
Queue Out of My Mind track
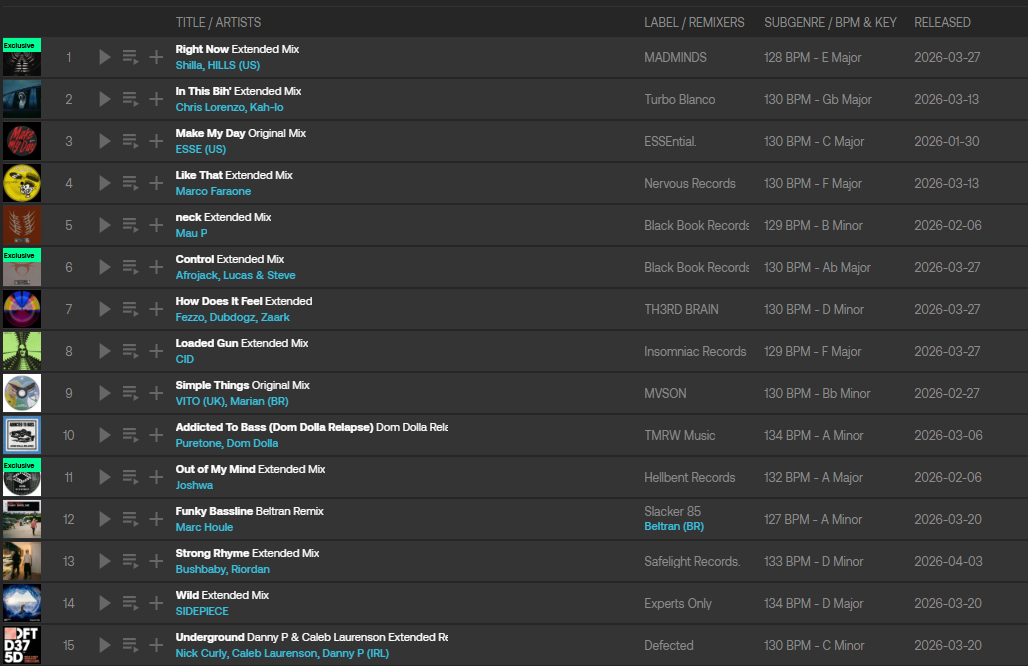(130, 477)
